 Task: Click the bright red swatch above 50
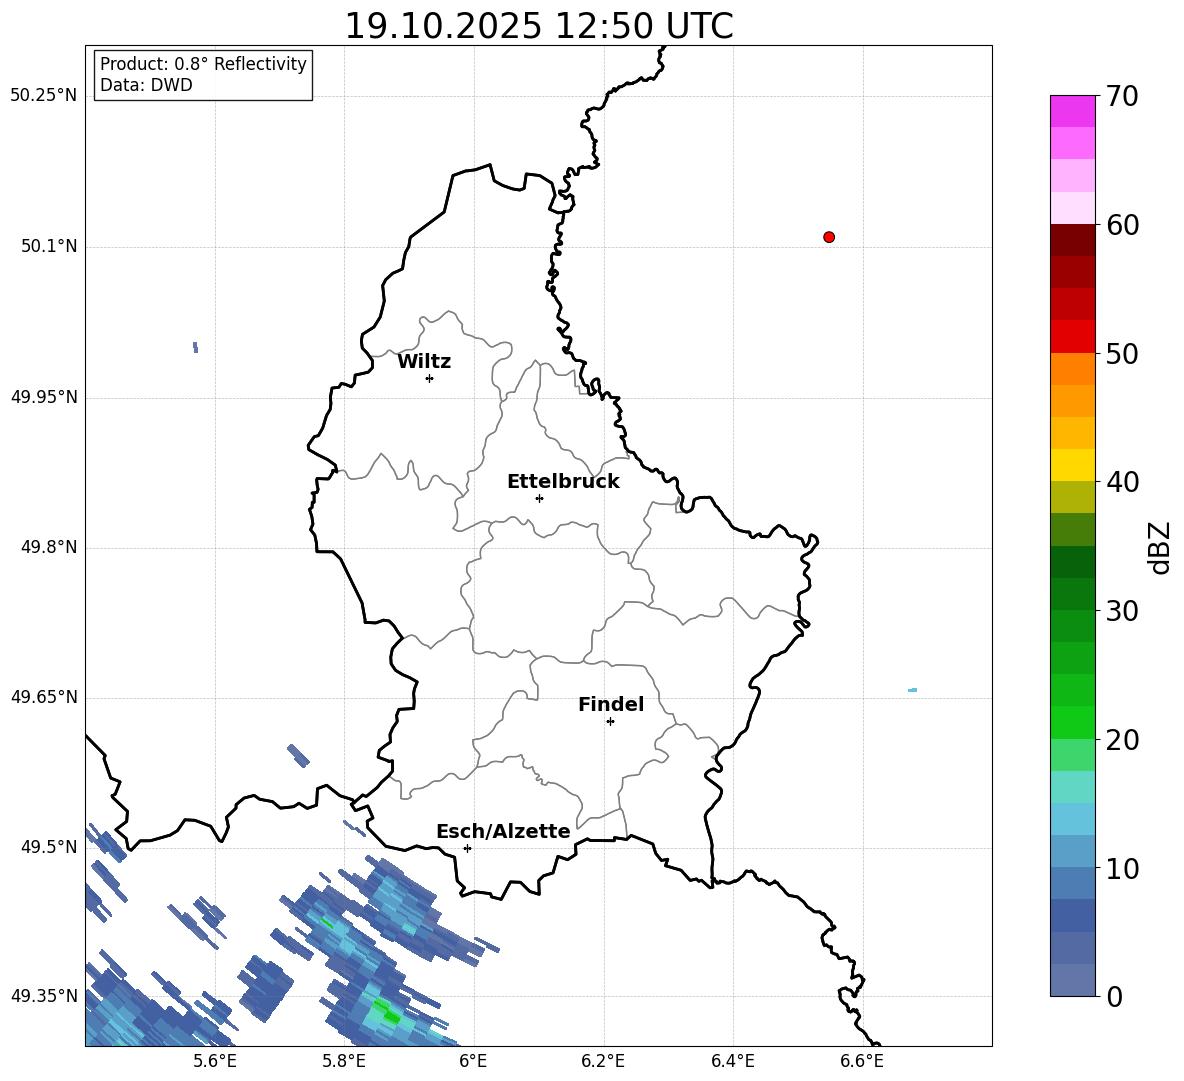click(1072, 337)
